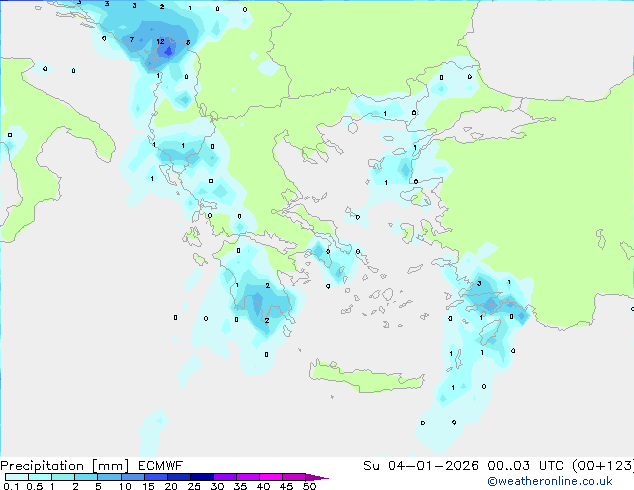Click the 12 mm precipitation peak value
The height and width of the screenshot is (490, 634).
tap(160, 42)
